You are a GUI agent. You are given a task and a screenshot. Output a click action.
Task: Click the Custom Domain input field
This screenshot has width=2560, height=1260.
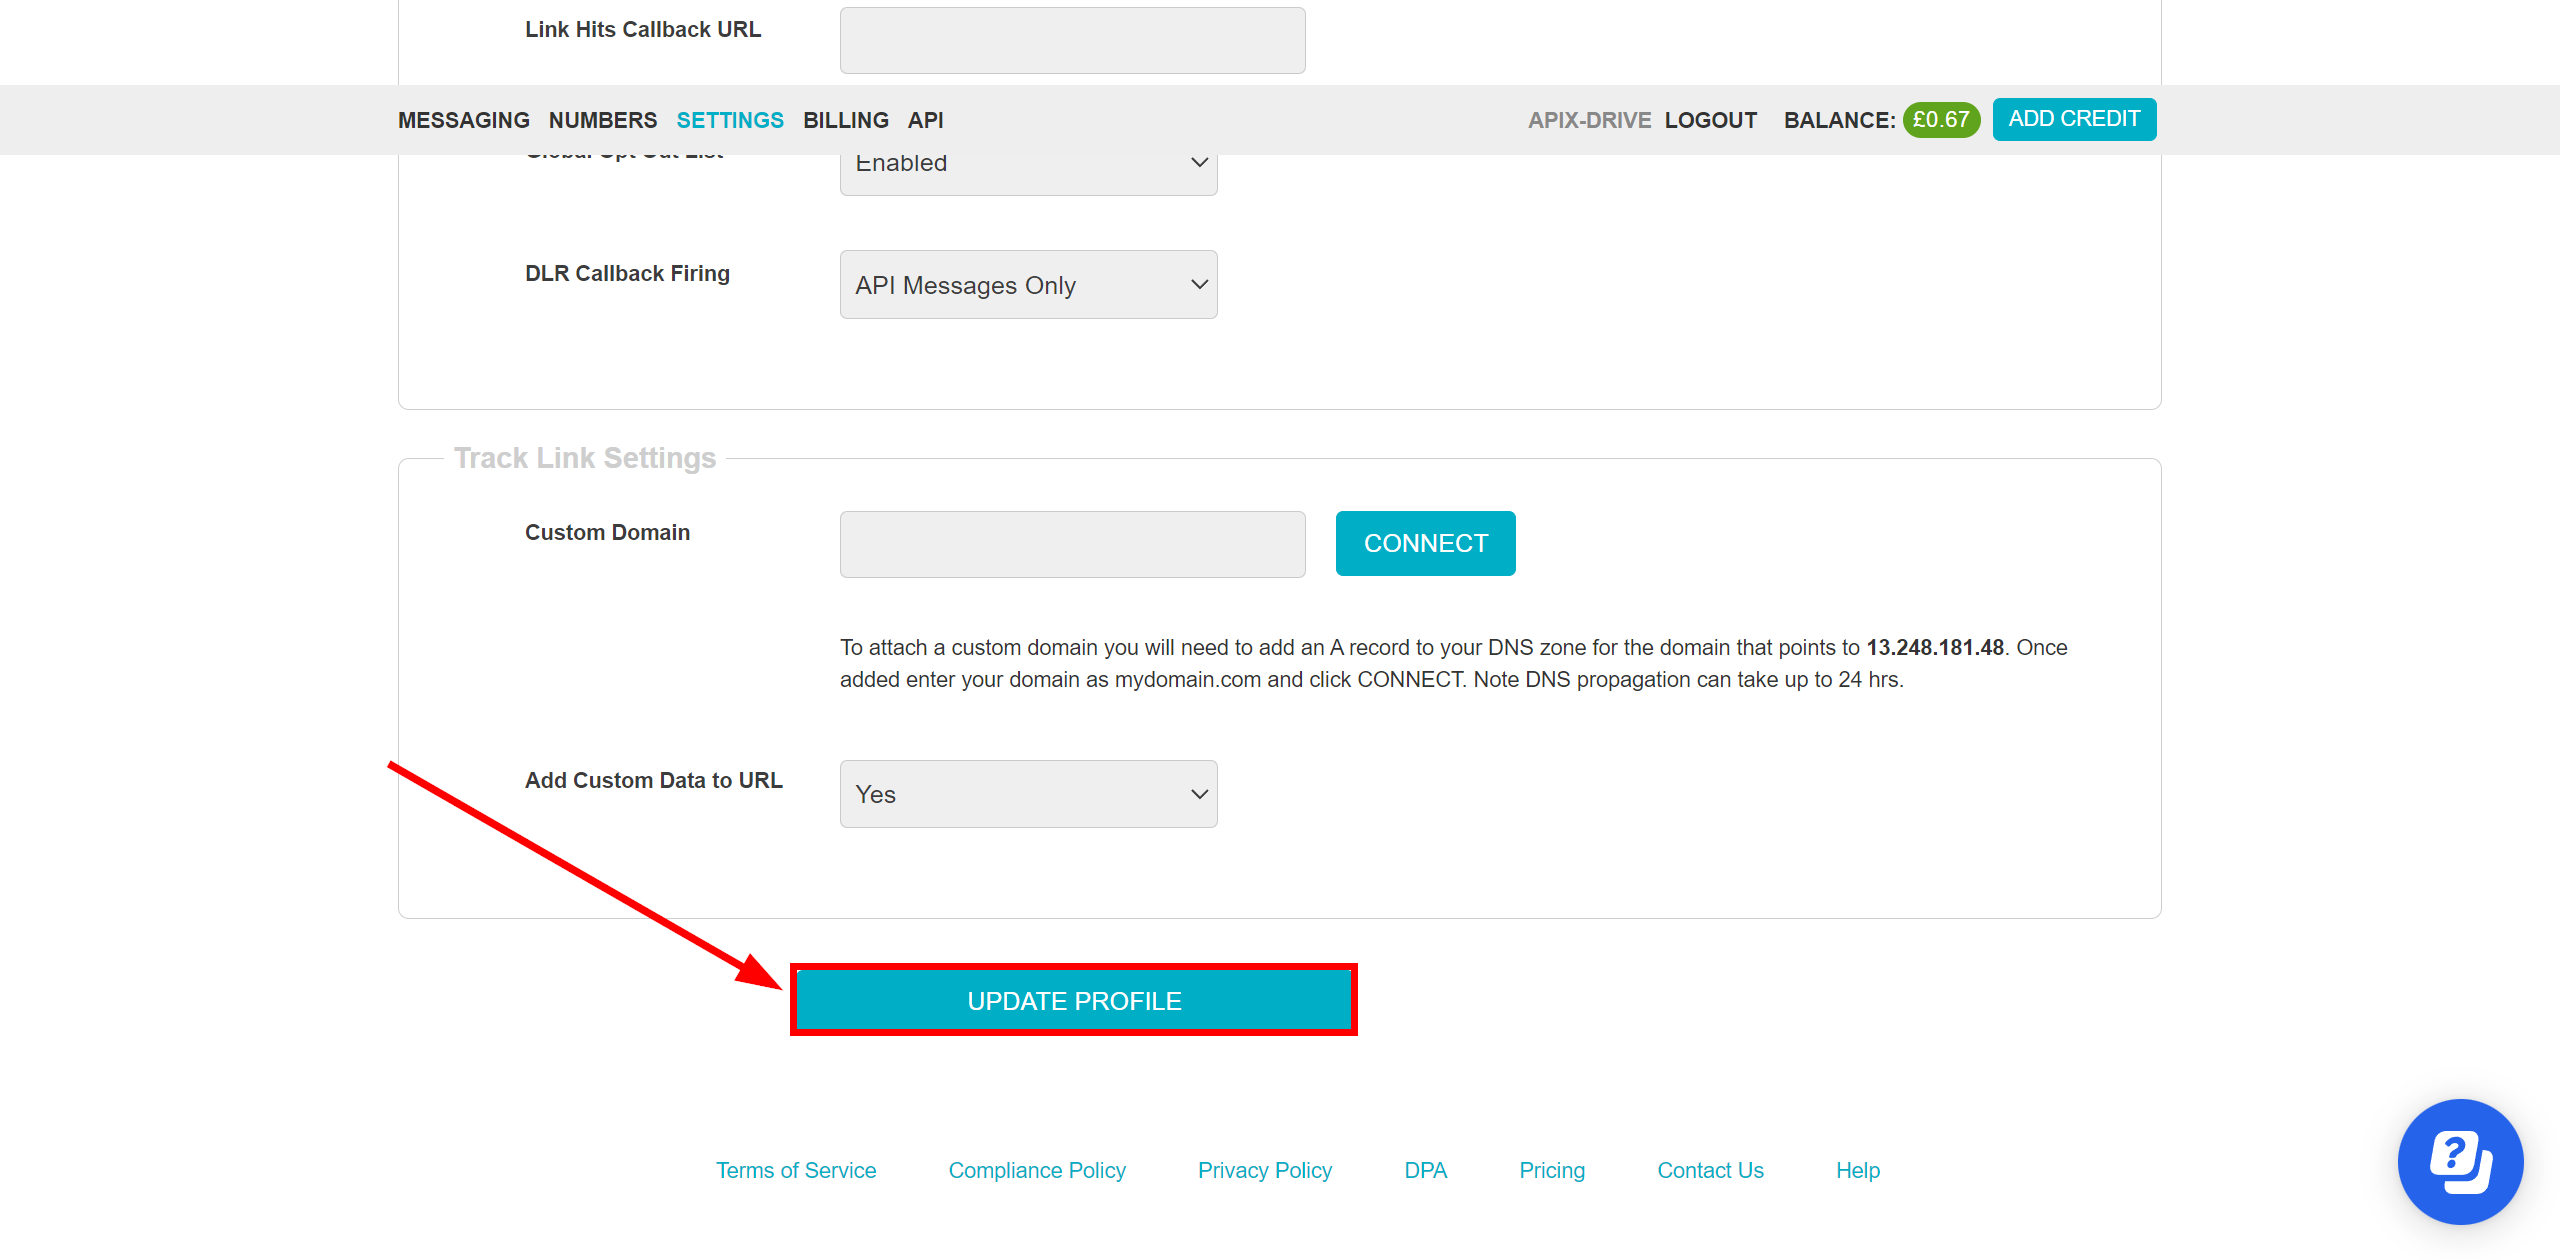click(1071, 542)
